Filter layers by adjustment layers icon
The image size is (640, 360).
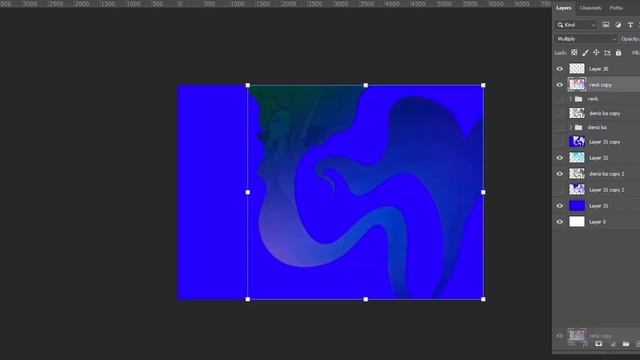[618, 25]
